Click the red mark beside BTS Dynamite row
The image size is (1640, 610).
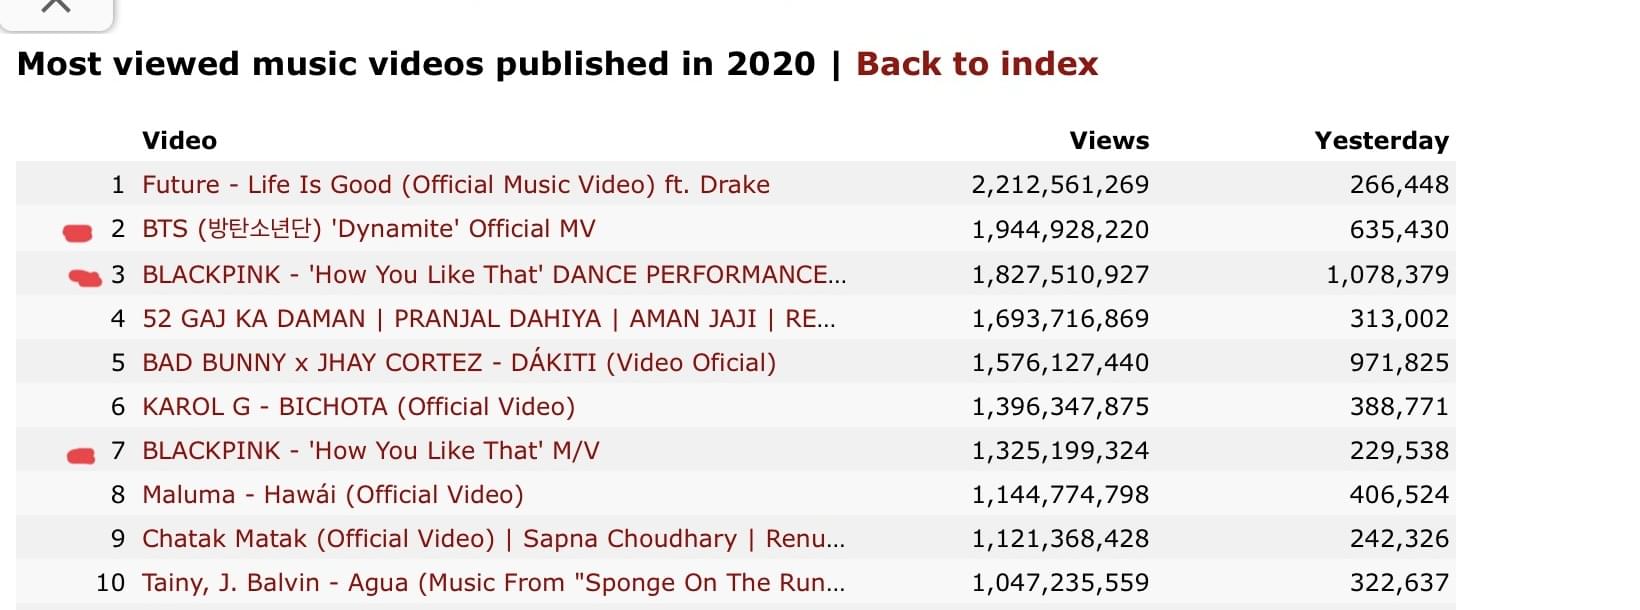click(78, 233)
